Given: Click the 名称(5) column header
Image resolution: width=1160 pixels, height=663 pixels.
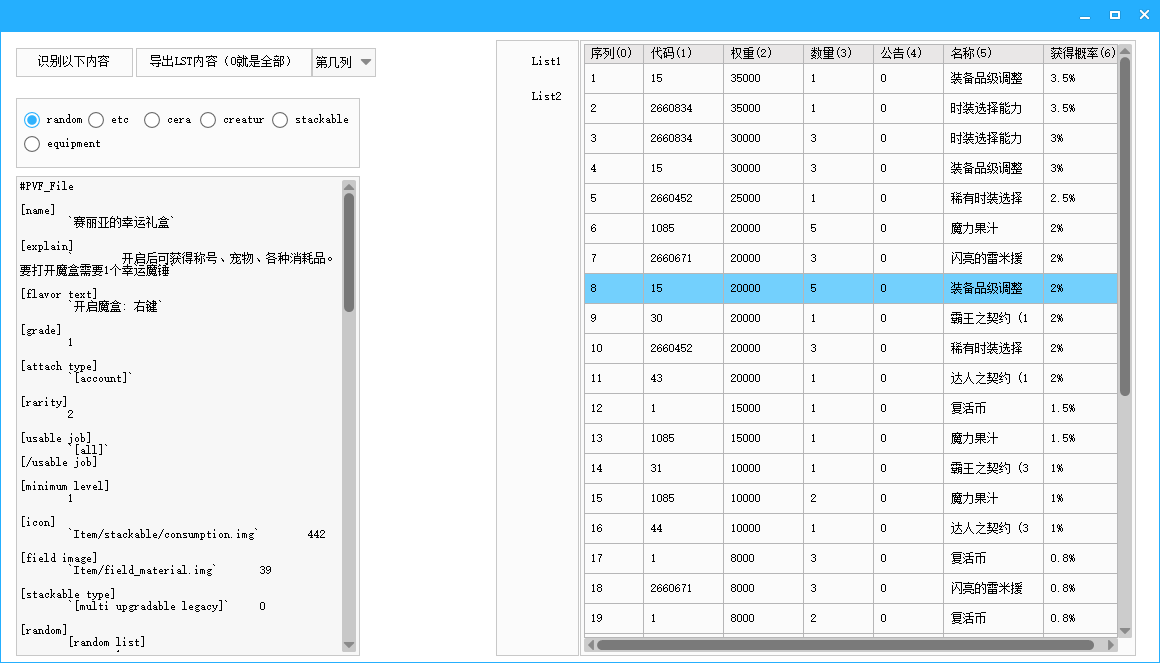Looking at the screenshot, I should [971, 53].
